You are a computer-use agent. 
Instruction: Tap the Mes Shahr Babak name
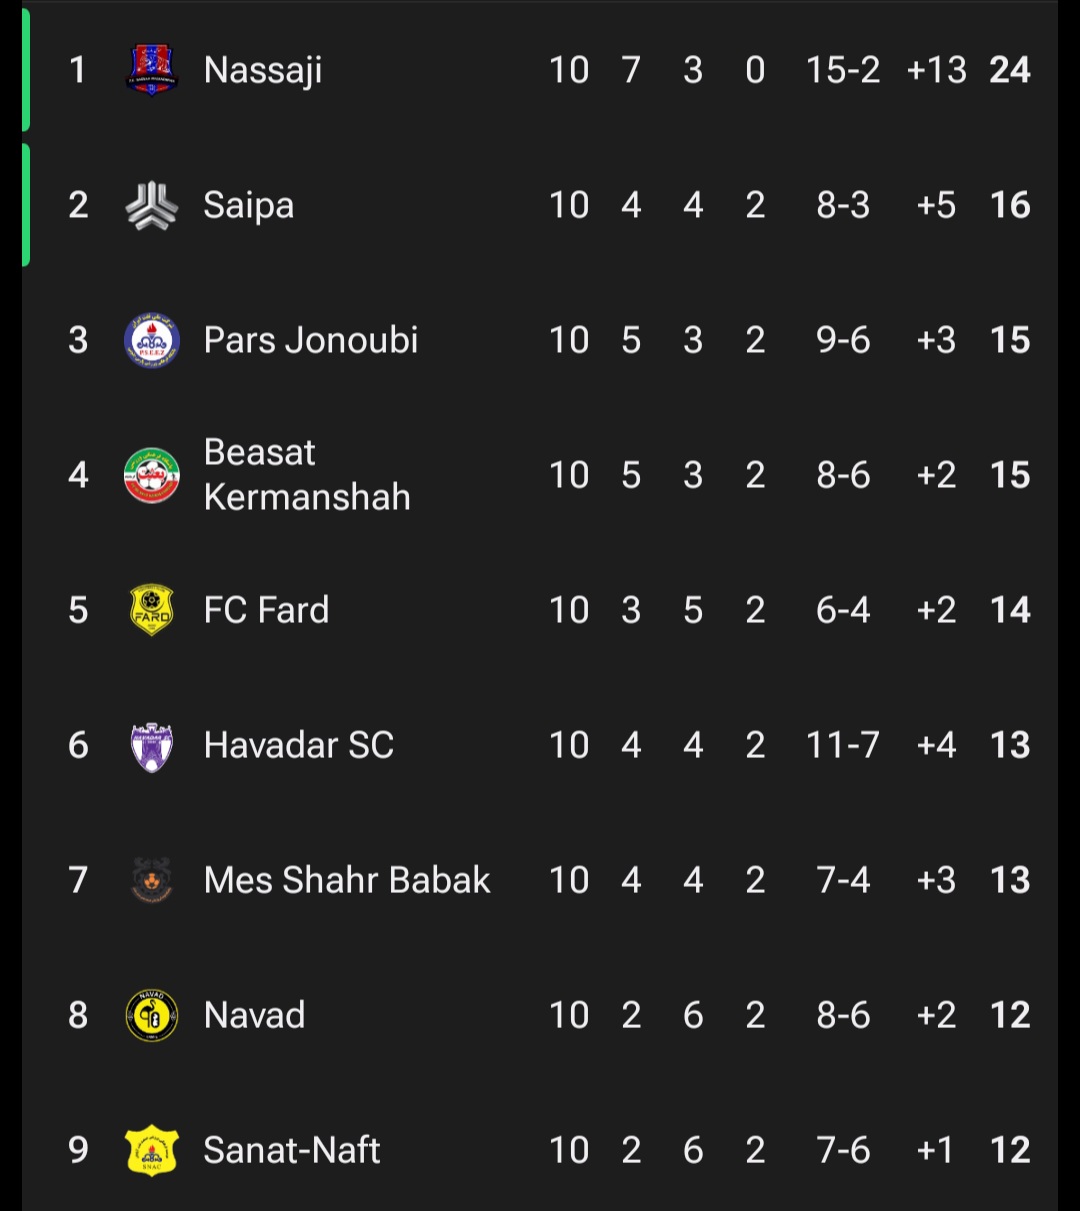[347, 880]
